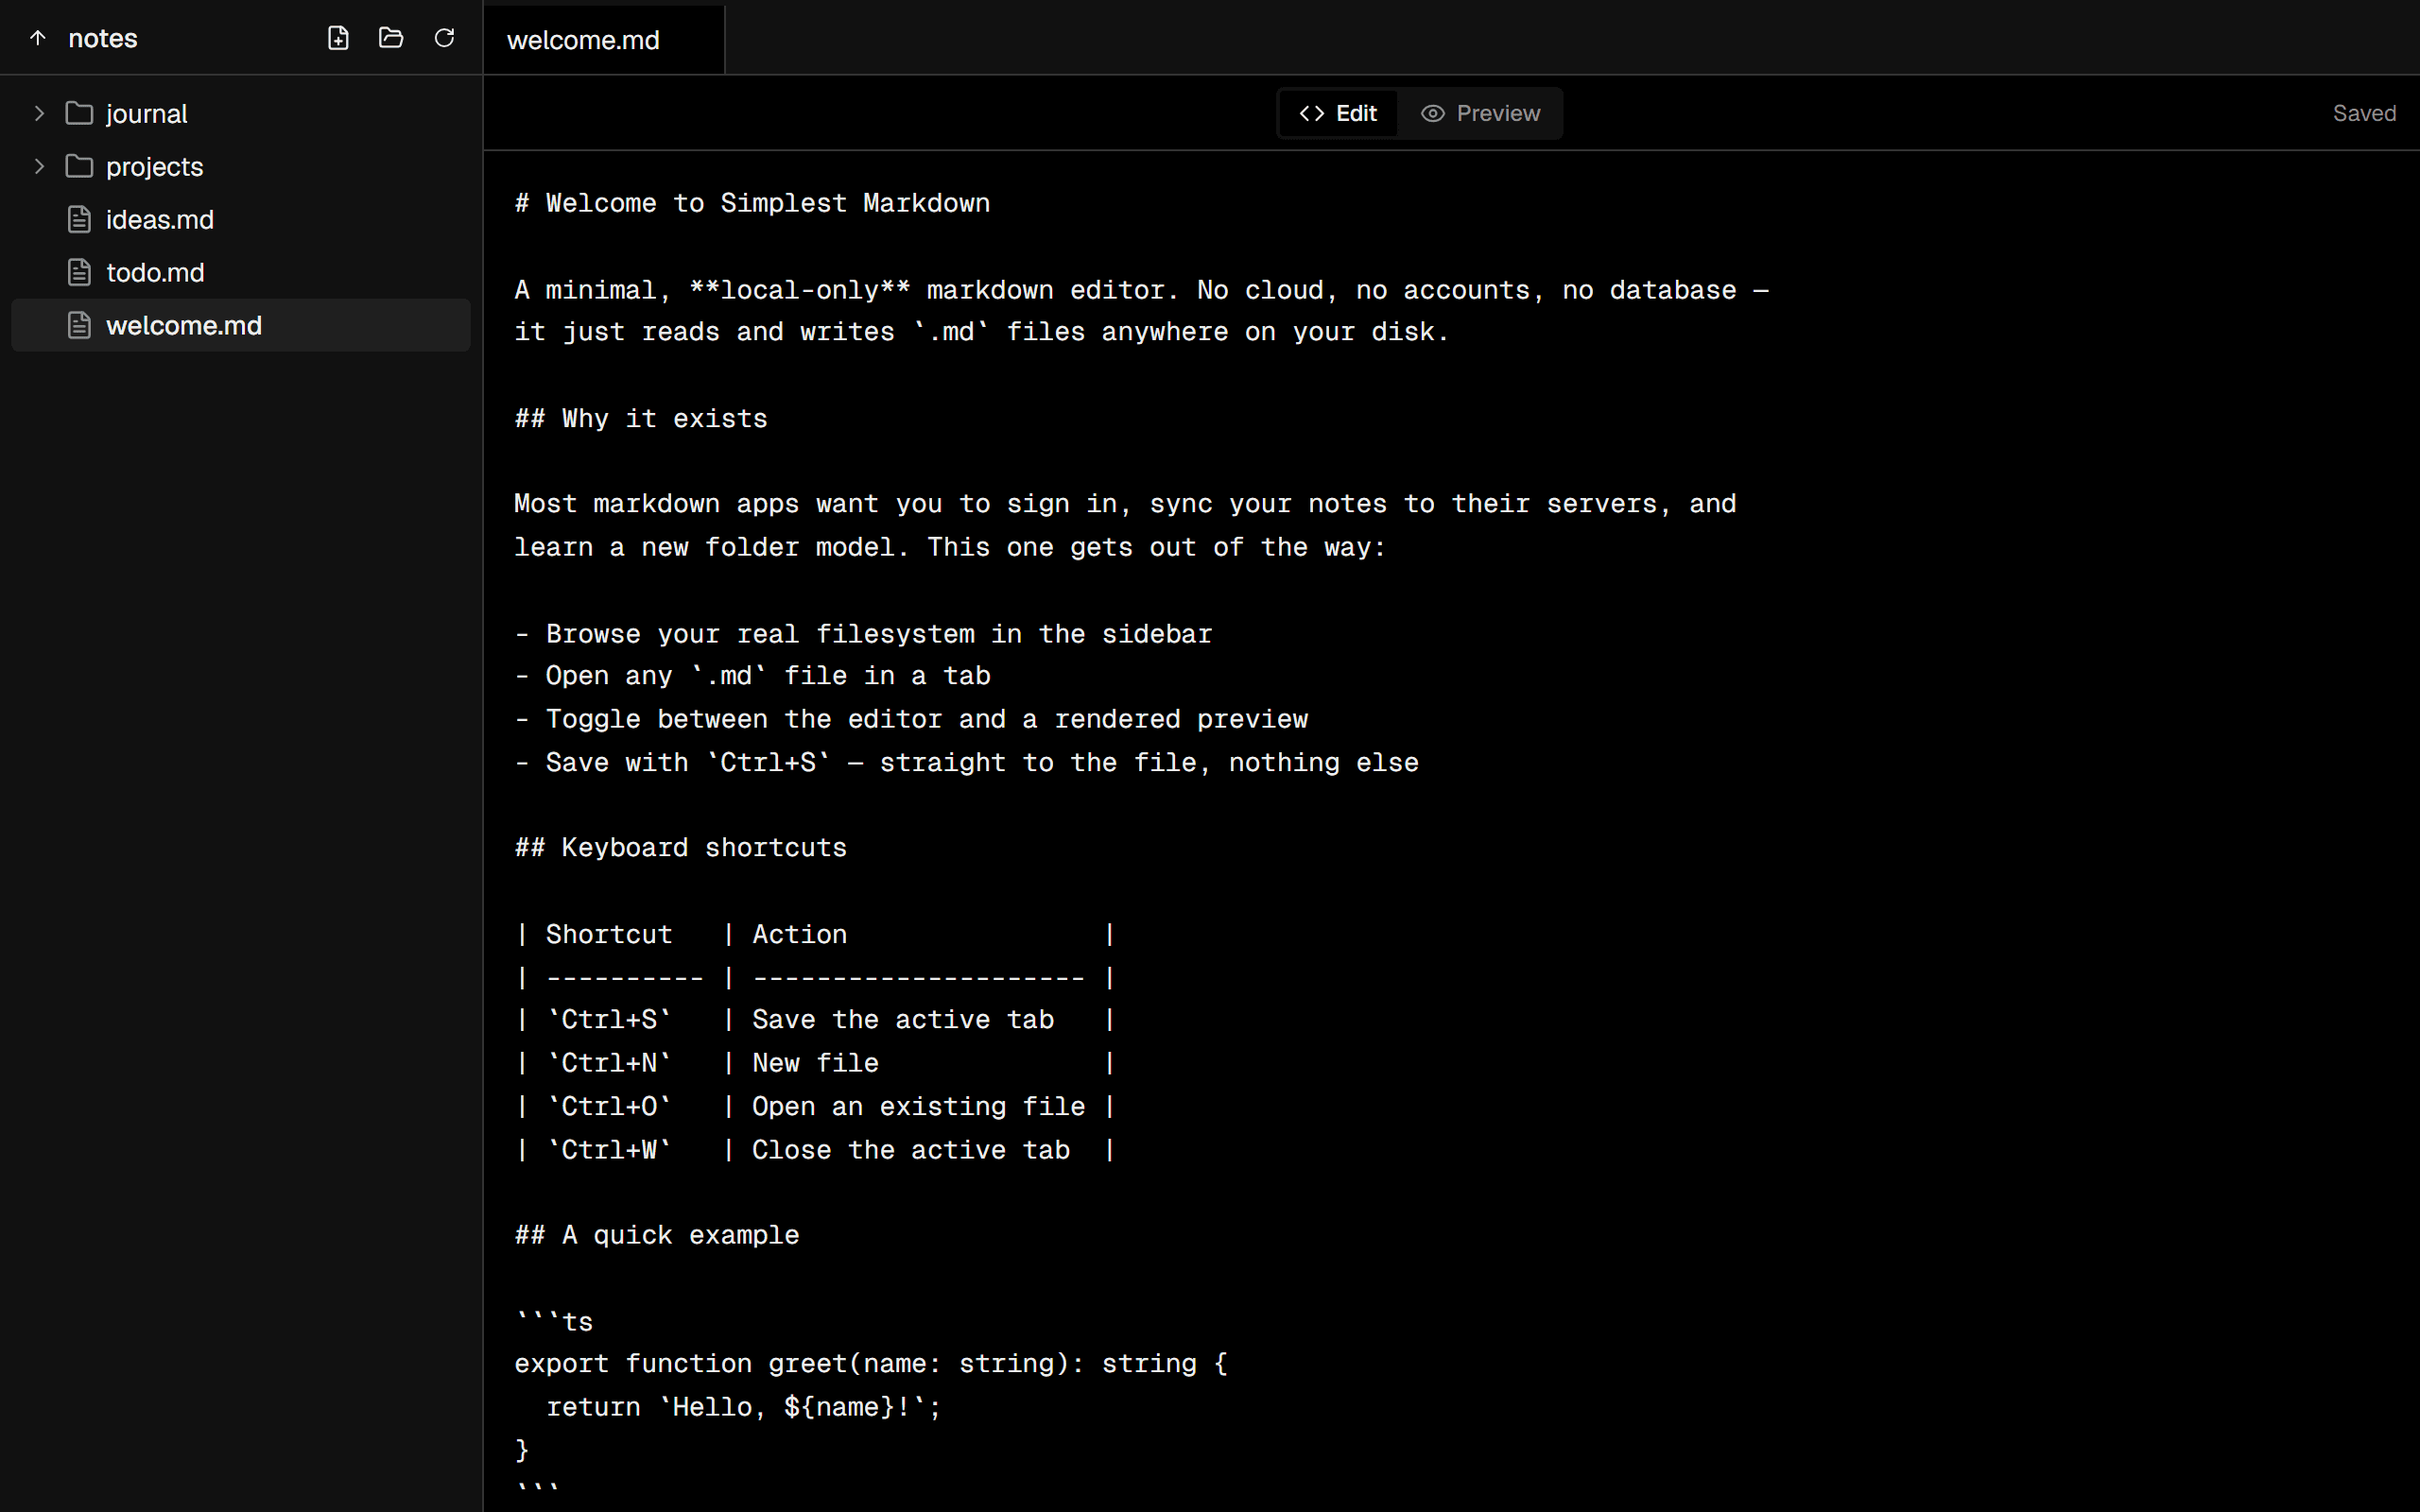This screenshot has height=1512, width=2420.
Task: Click the welcome.md file icon in sidebar
Action: coord(79,325)
